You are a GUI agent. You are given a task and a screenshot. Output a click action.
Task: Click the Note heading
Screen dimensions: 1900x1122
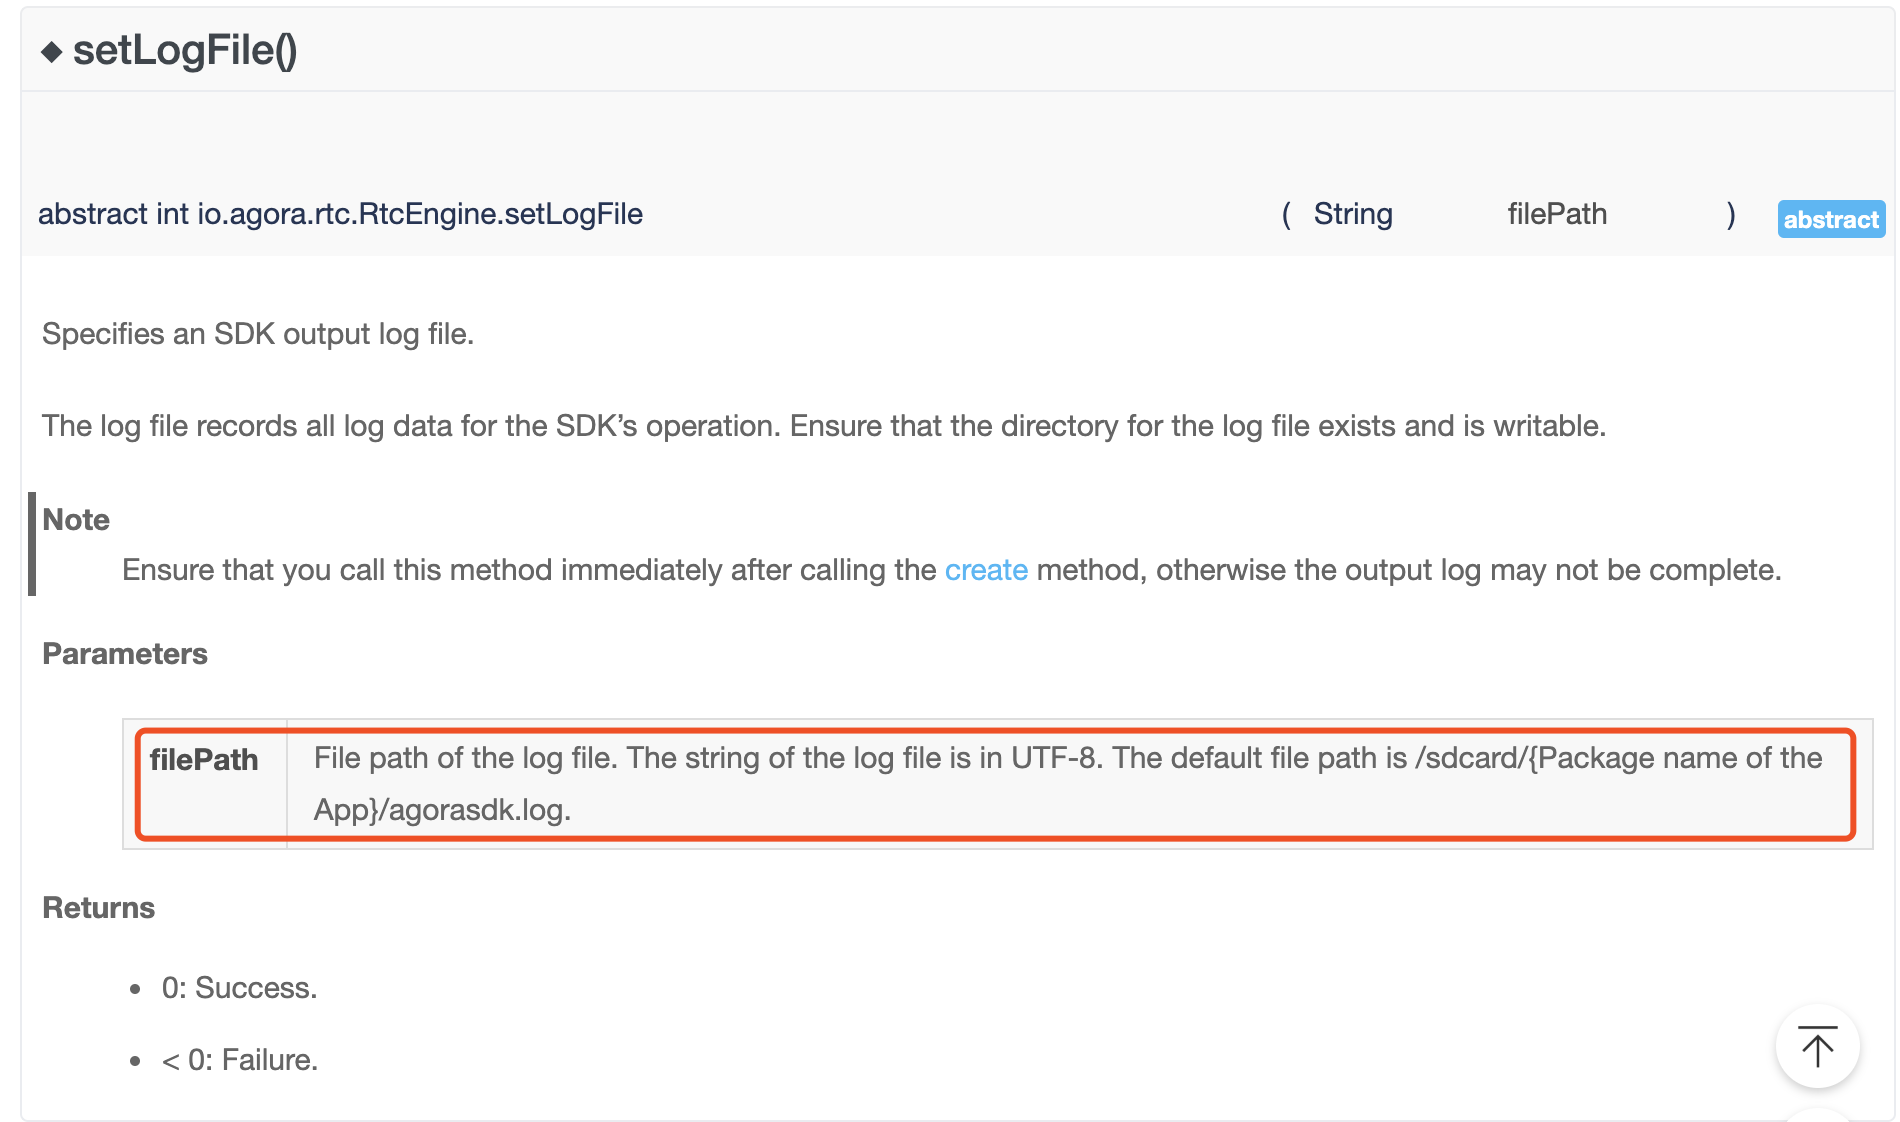75,519
